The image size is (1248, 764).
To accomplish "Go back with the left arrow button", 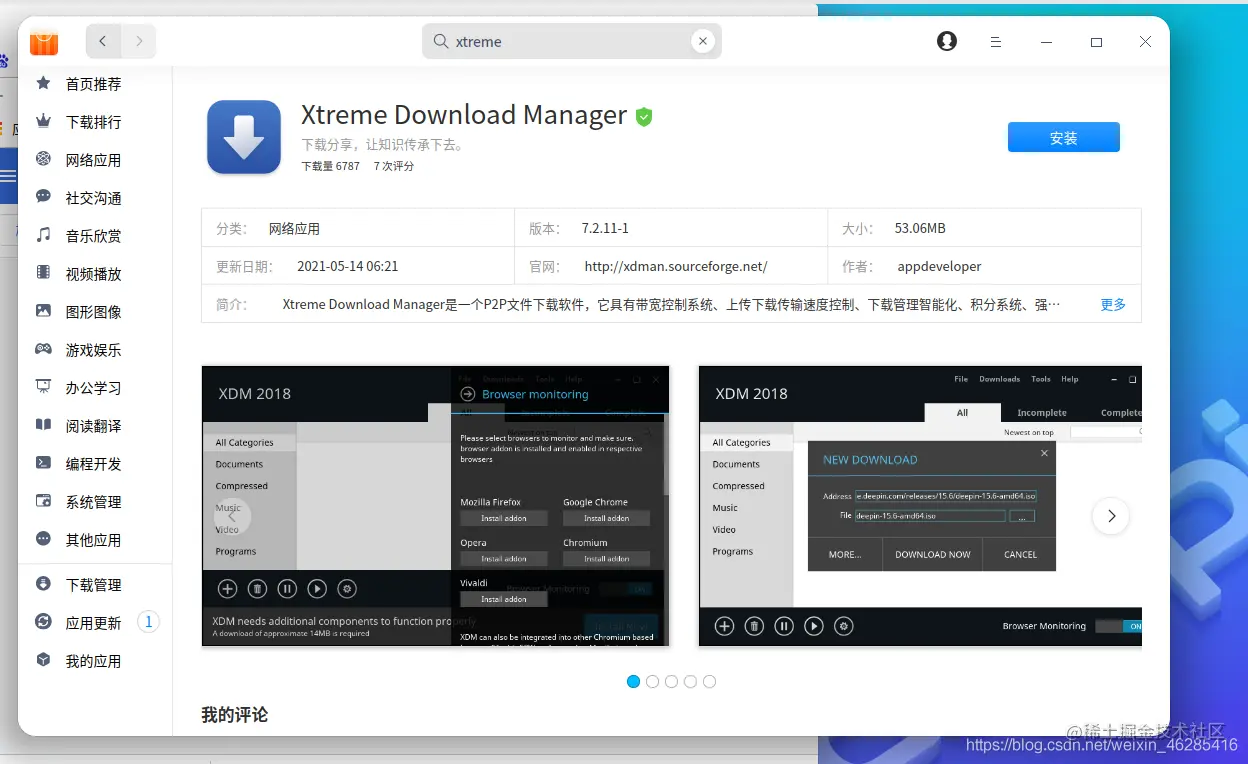I will click(103, 41).
